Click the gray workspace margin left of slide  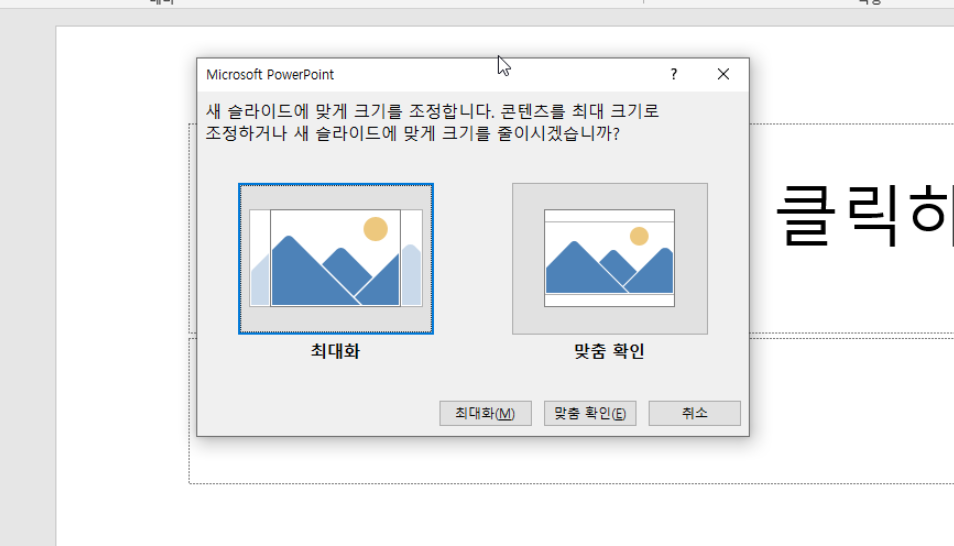click(27, 300)
